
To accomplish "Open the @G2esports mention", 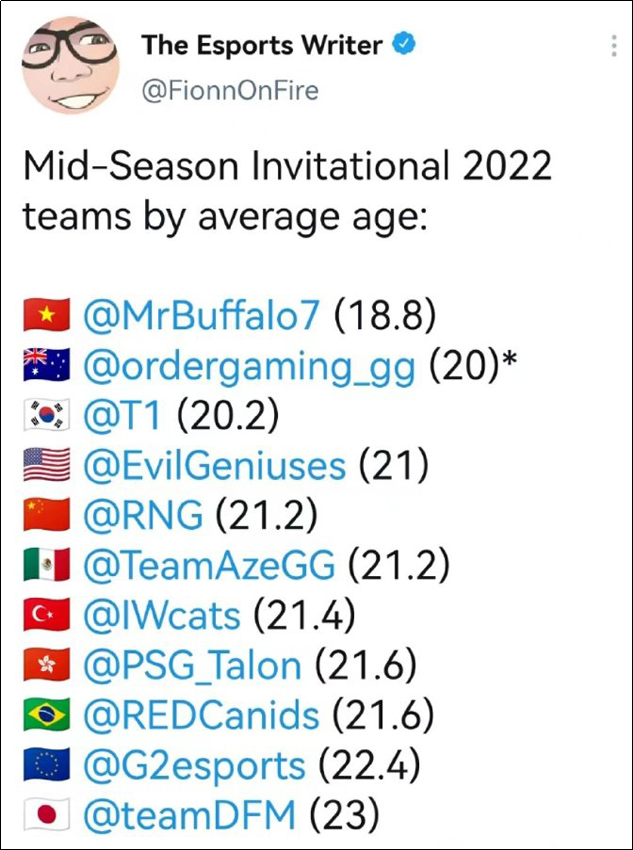I will click(194, 767).
